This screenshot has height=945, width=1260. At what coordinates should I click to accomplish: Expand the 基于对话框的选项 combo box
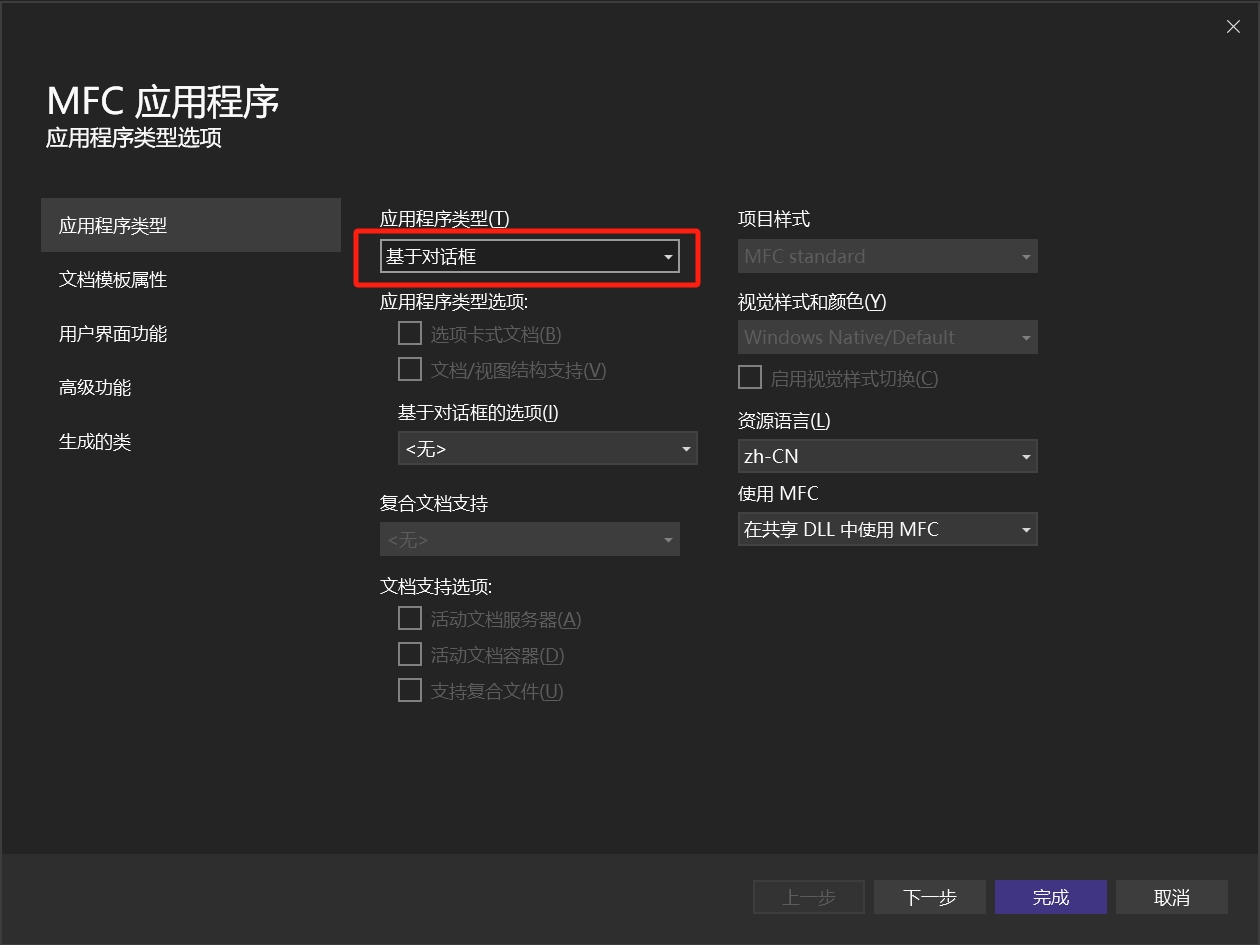547,450
